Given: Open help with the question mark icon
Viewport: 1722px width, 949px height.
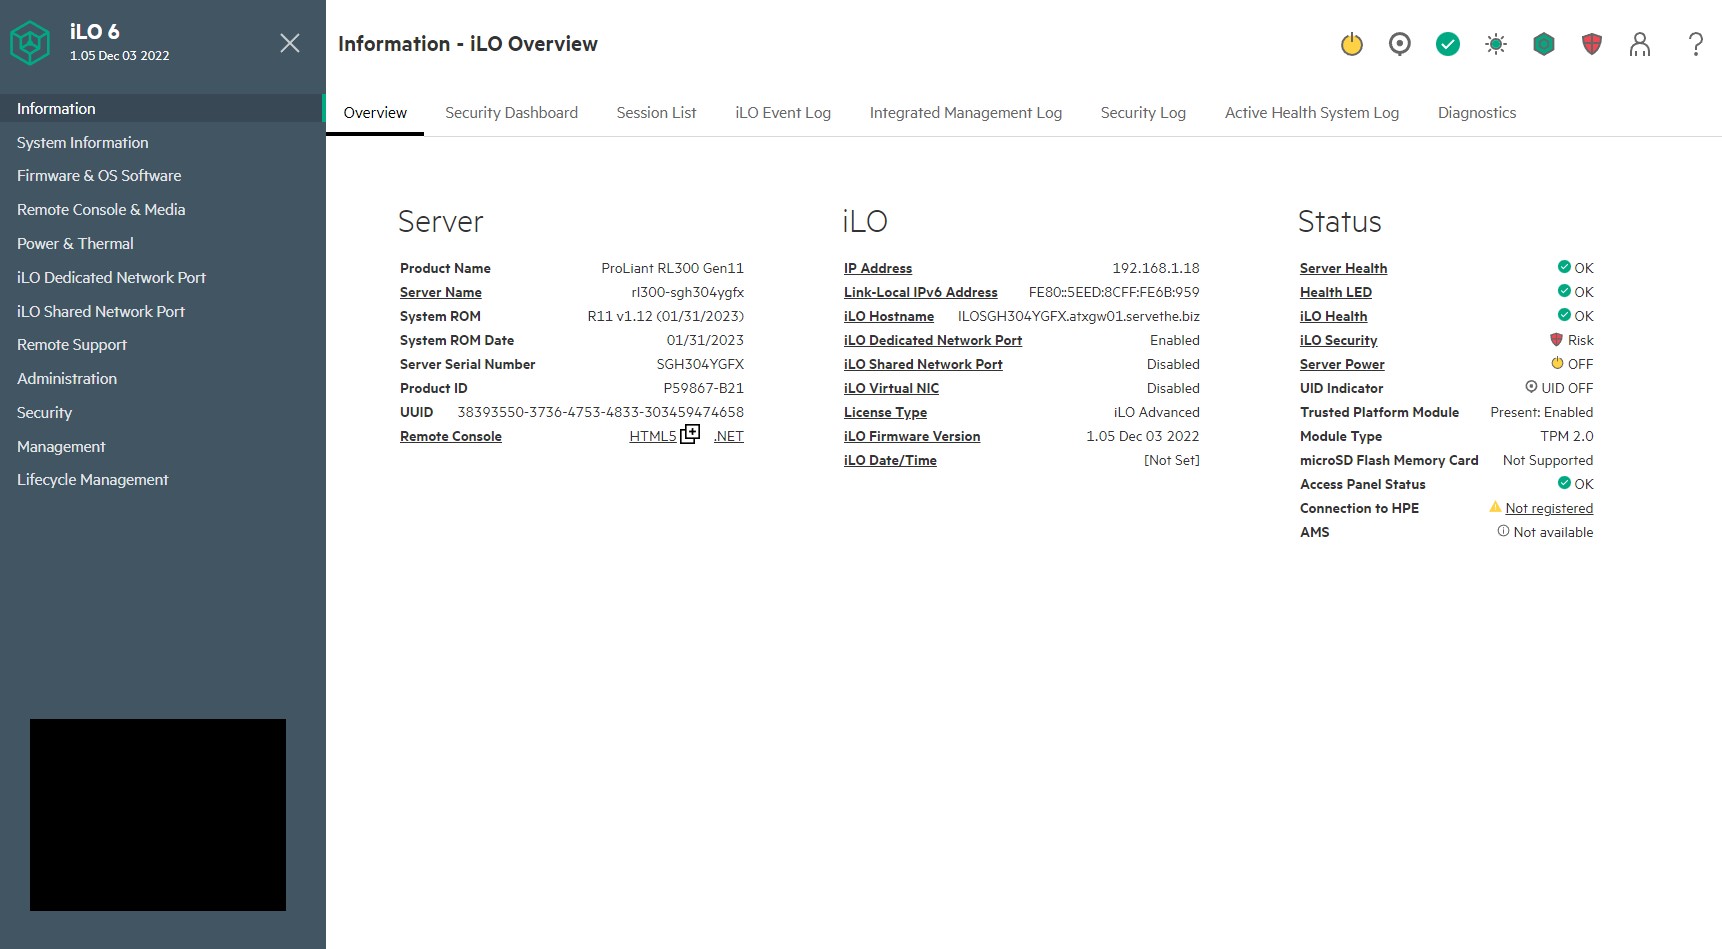Looking at the screenshot, I should coord(1696,44).
